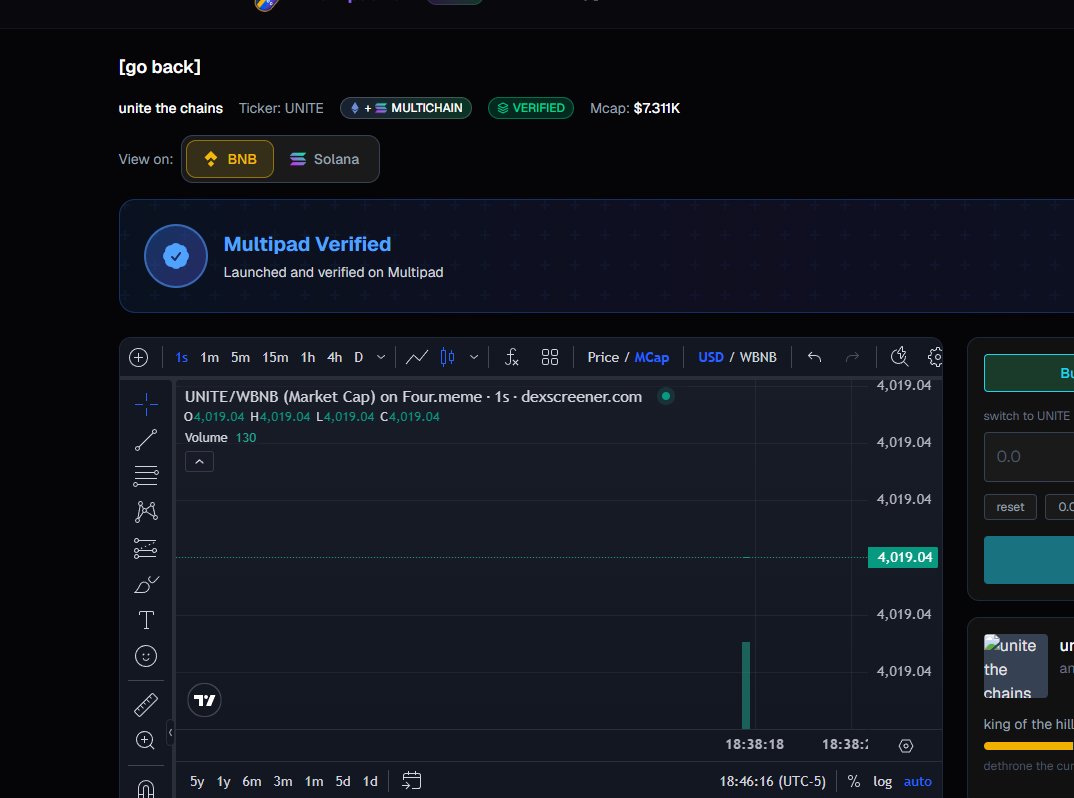Select the brush drawing tool
This screenshot has height=798, width=1074.
point(146,584)
